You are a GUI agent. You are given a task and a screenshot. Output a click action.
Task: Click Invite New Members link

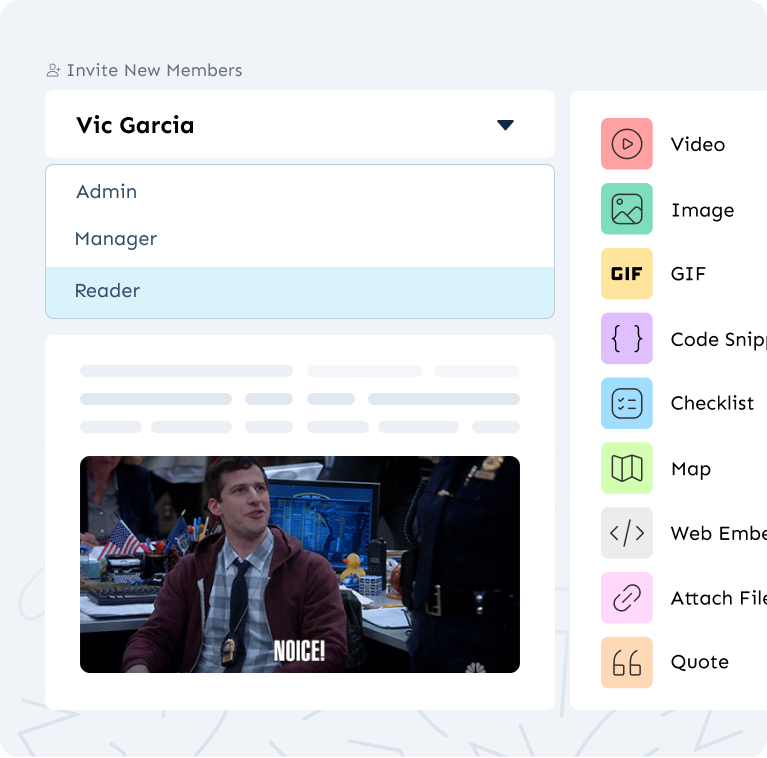(x=154, y=71)
